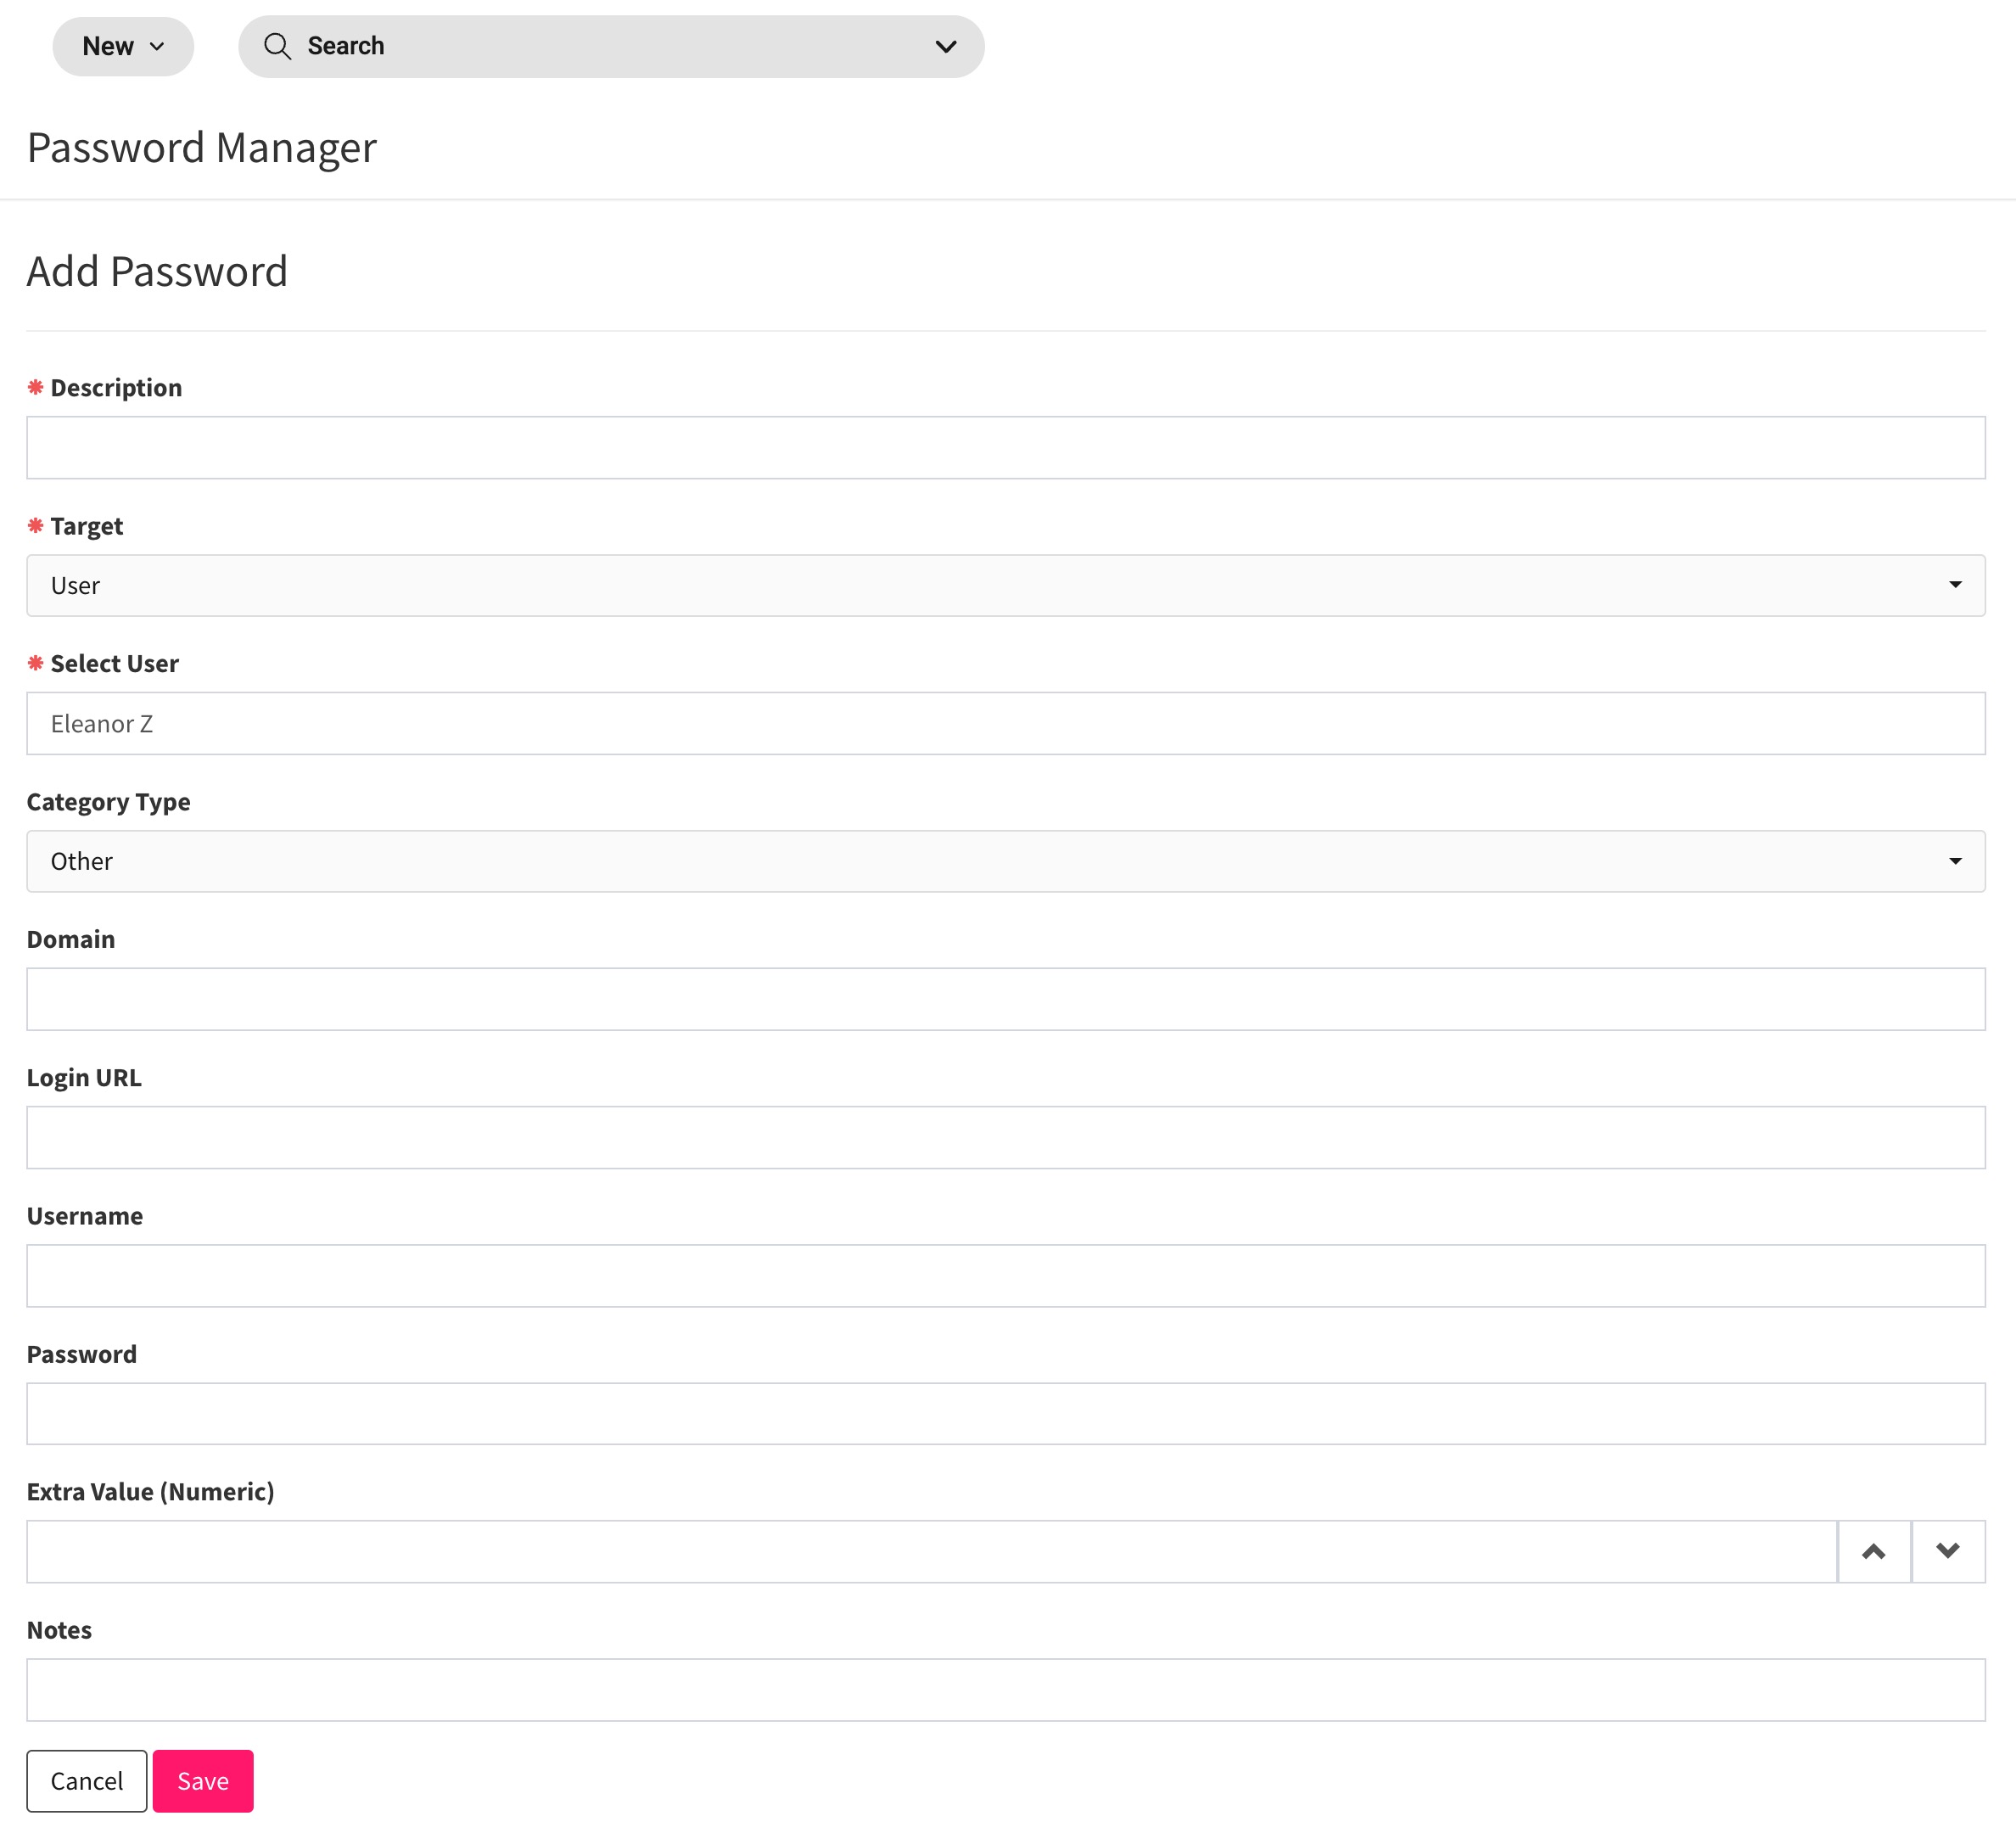Click the Description label
This screenshot has width=2016, height=1833.
point(116,388)
